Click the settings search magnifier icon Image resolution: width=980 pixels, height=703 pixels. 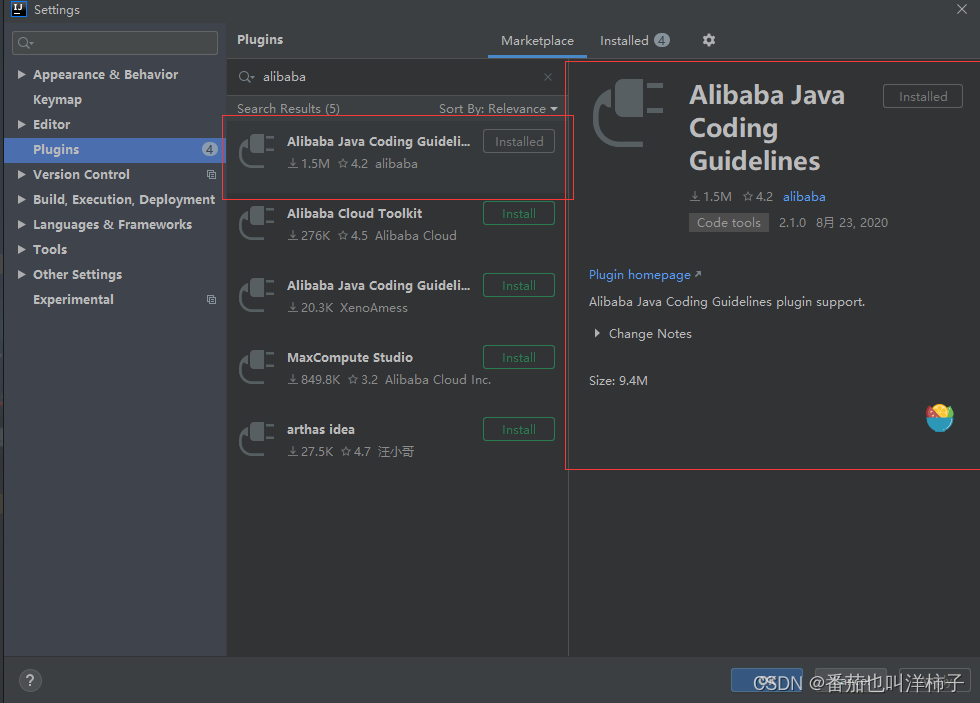[x=25, y=43]
